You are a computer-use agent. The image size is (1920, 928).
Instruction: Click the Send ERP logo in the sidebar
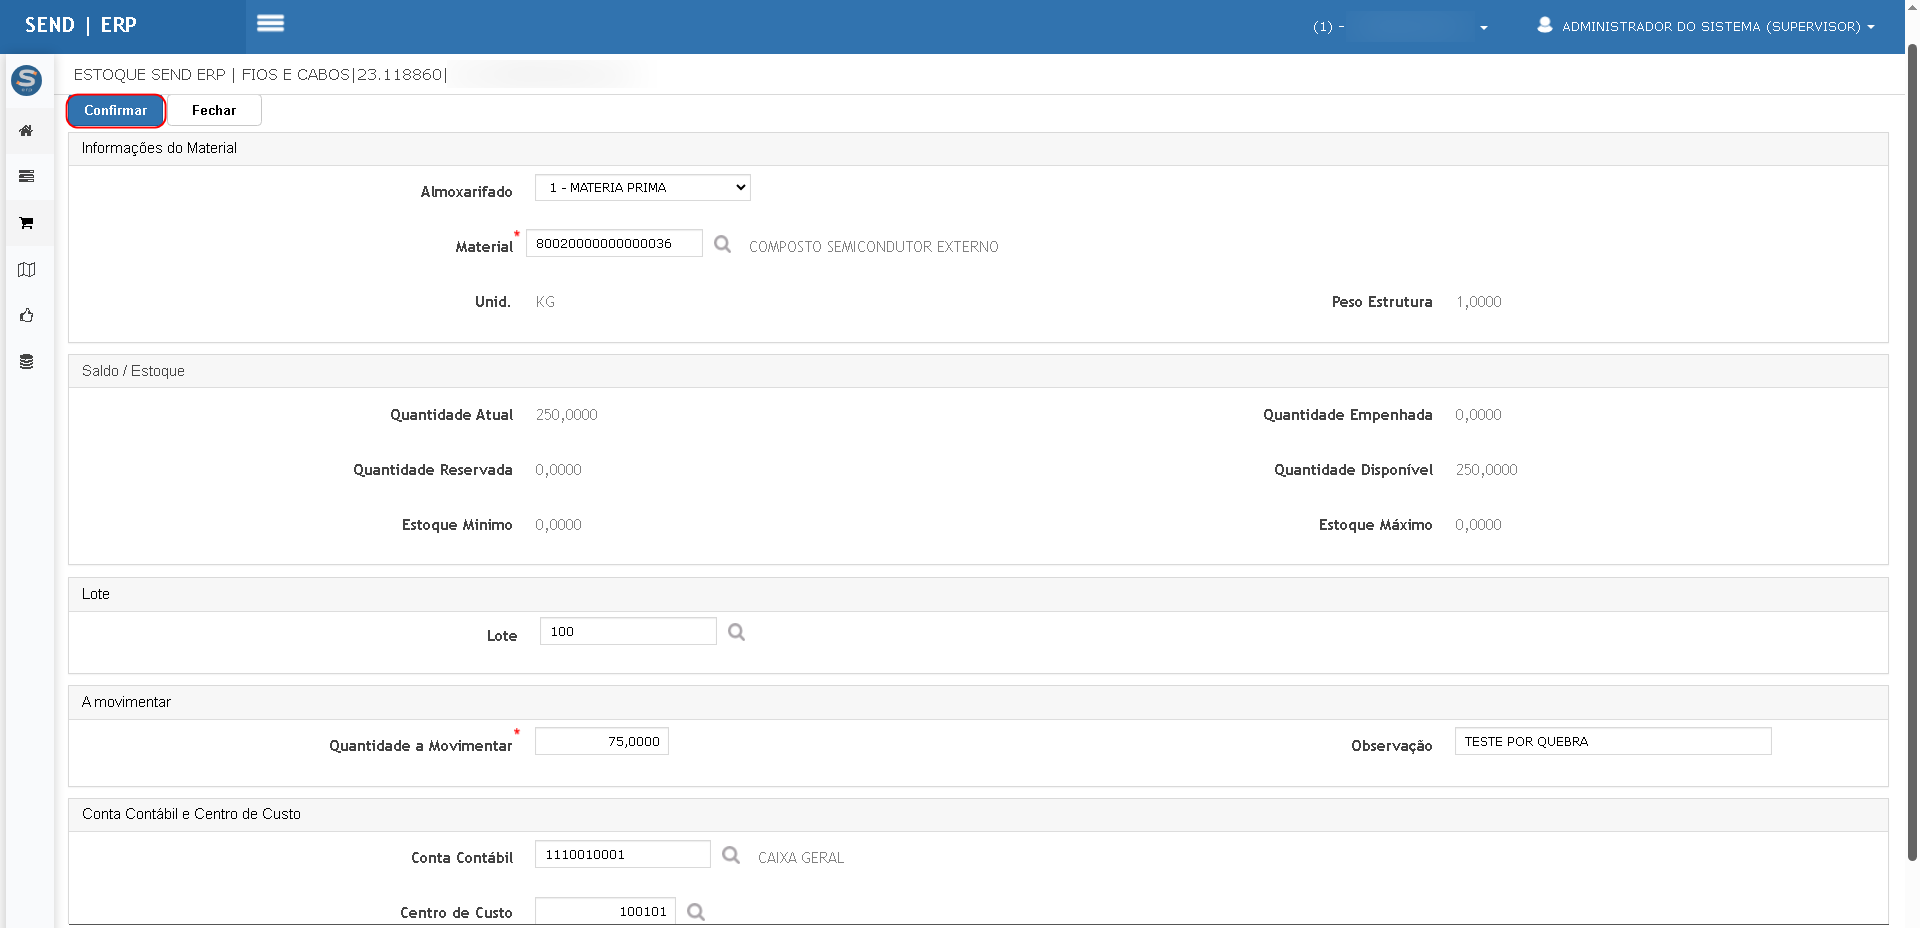coord(26,80)
